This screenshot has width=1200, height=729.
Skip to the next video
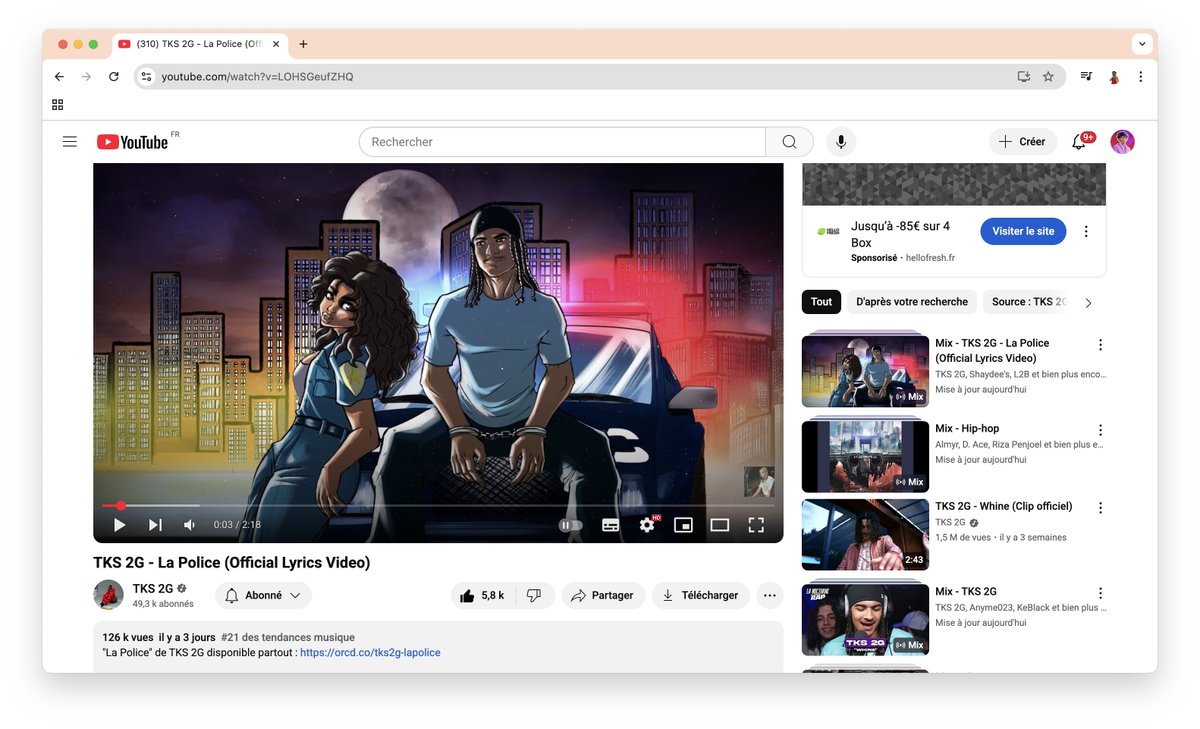click(x=155, y=525)
